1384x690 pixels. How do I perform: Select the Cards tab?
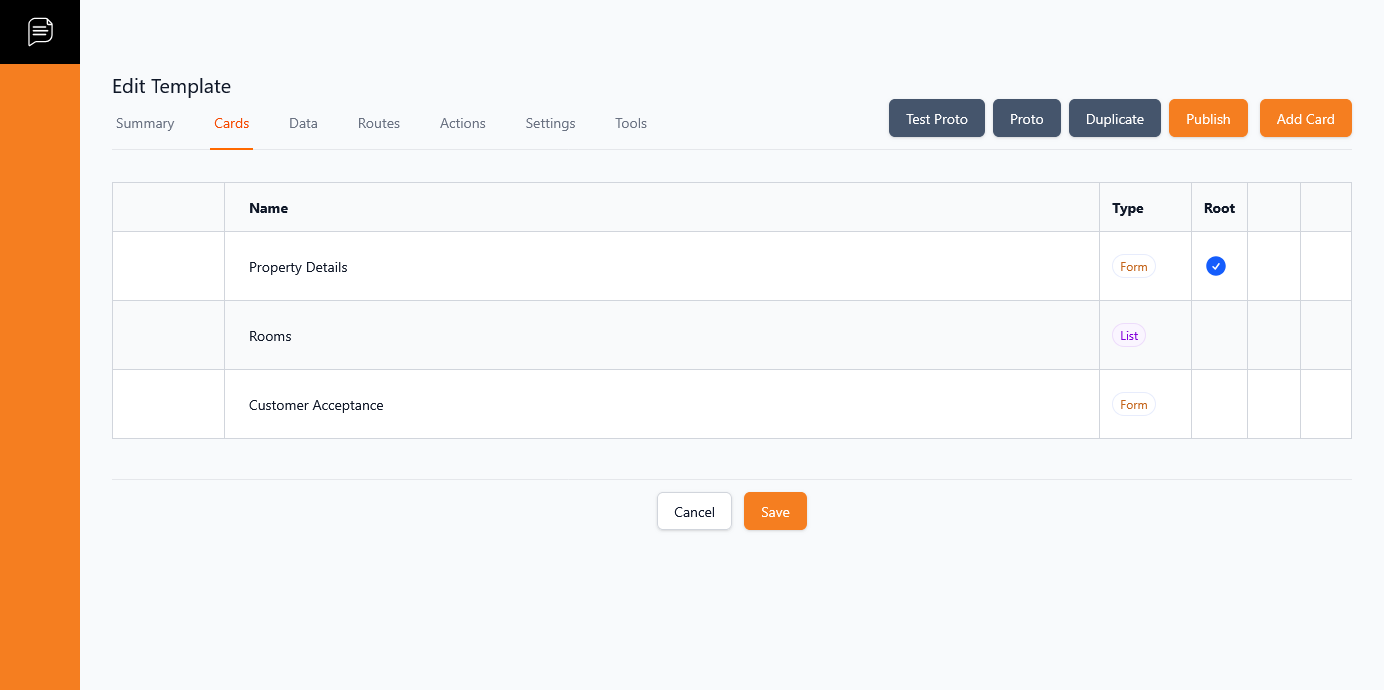(x=231, y=123)
